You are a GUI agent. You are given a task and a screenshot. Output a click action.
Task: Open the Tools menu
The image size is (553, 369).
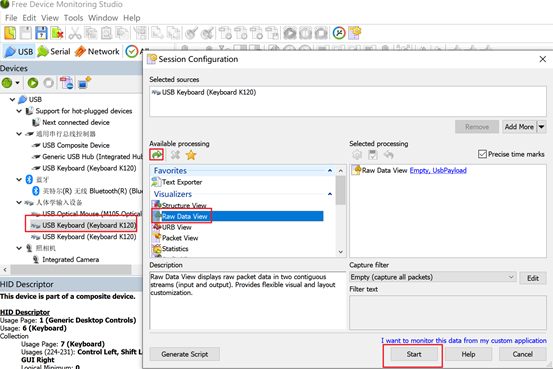(73, 18)
